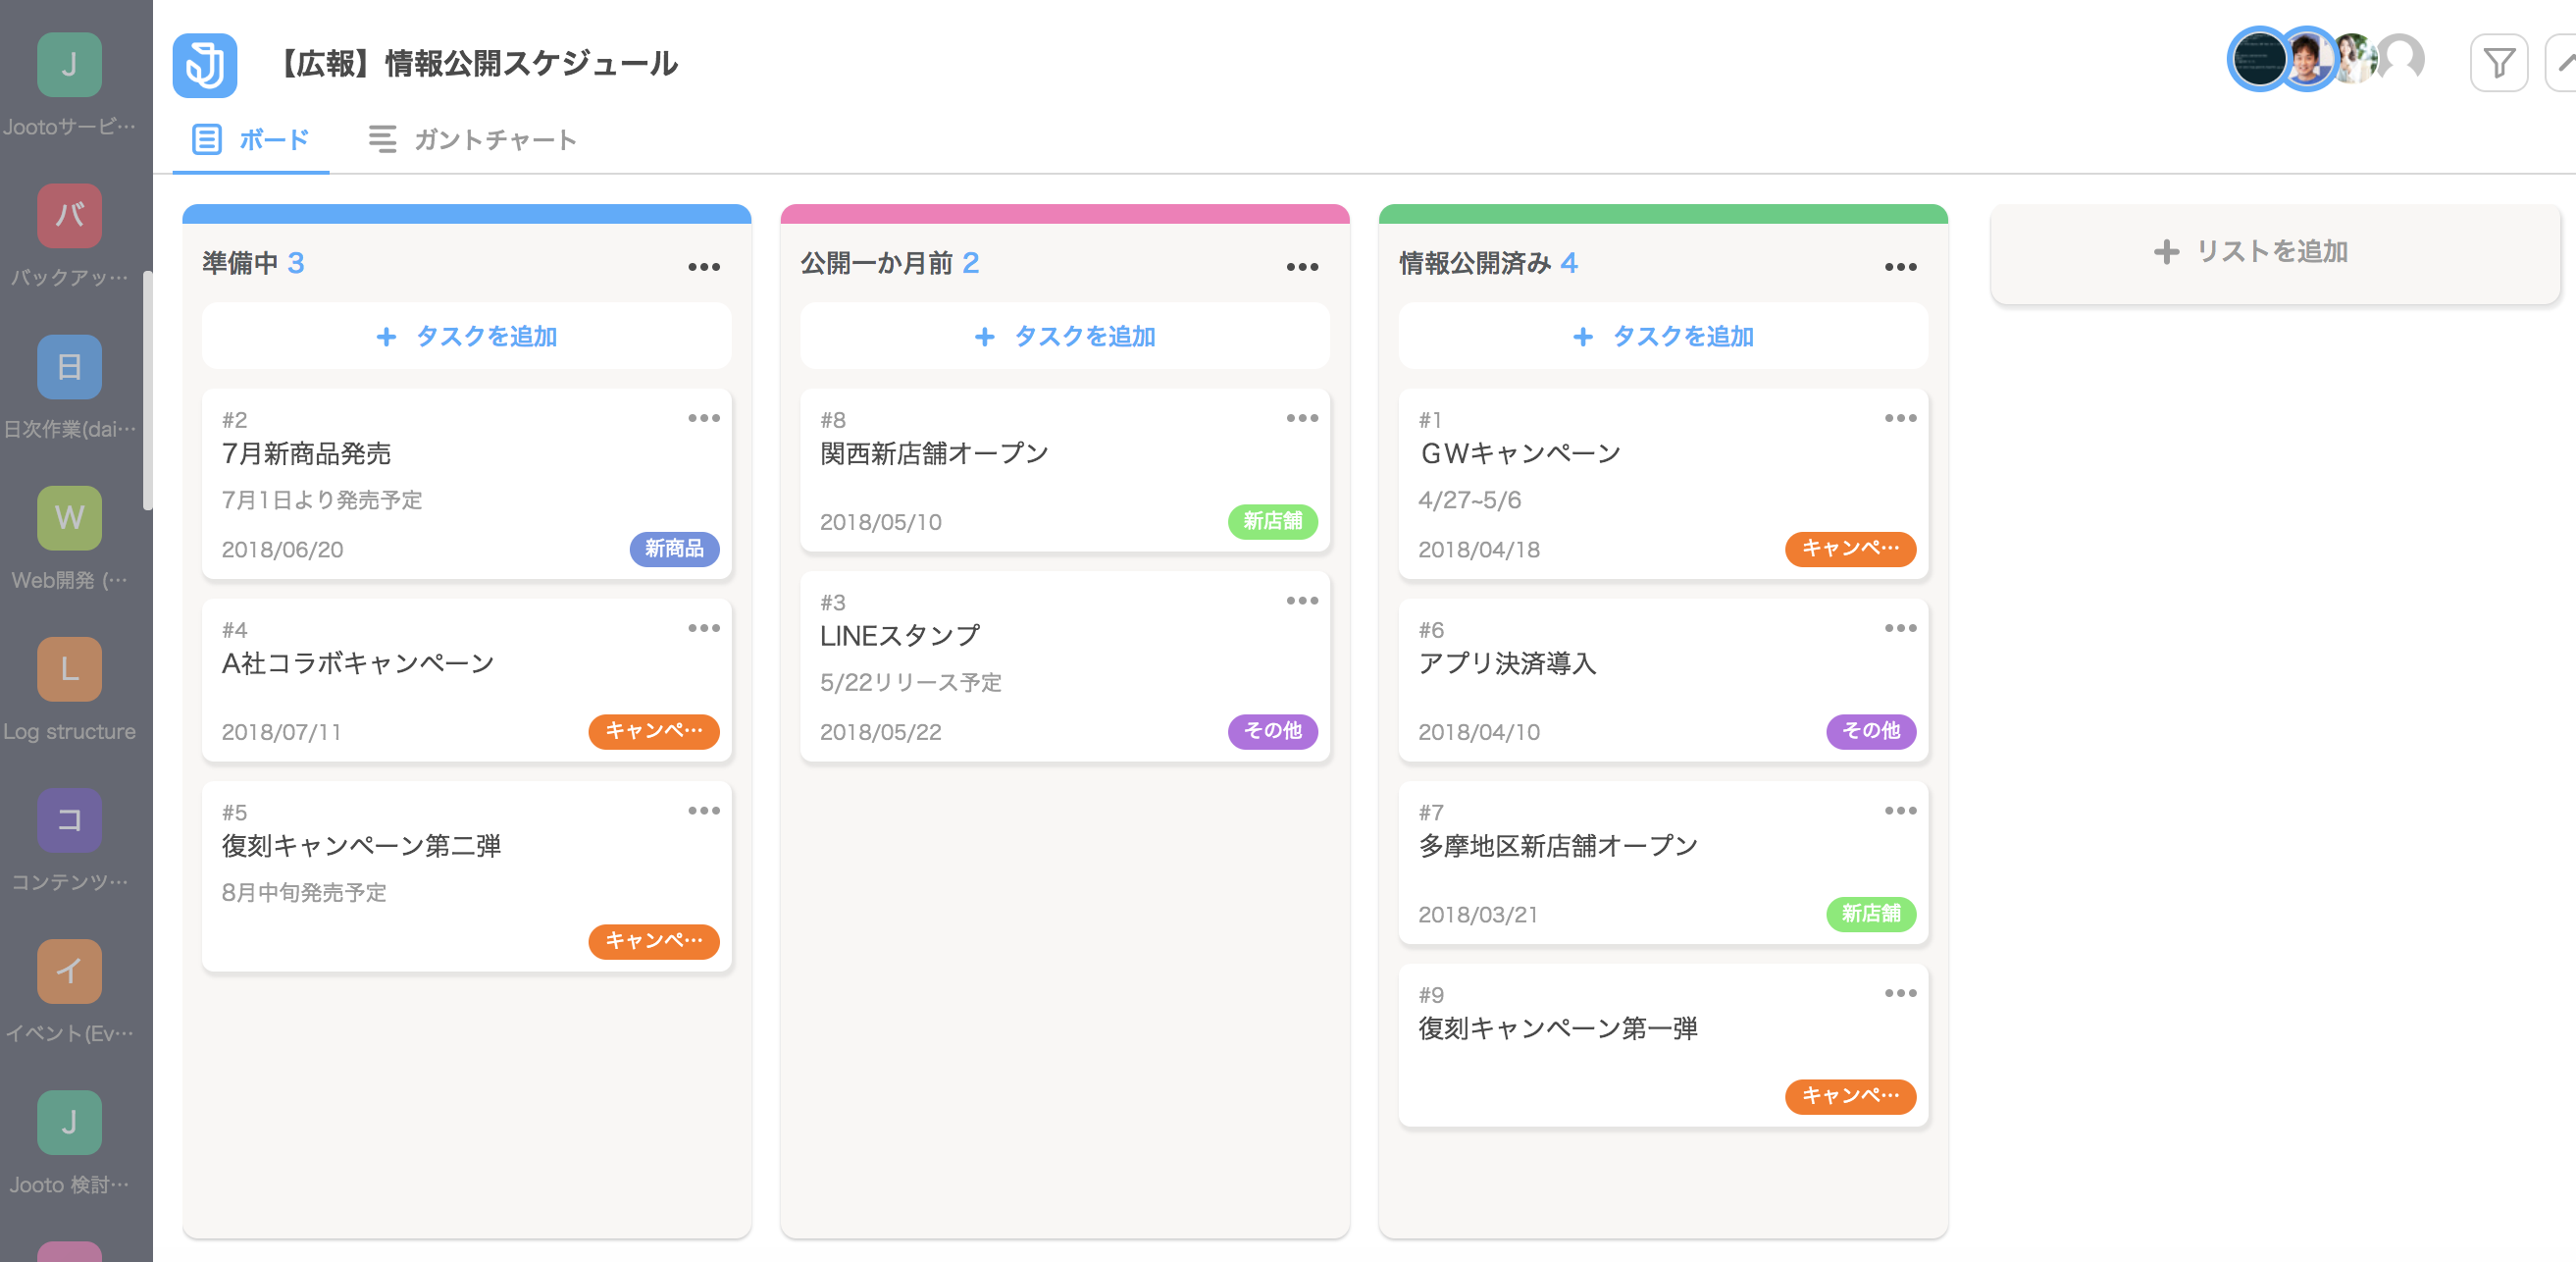Switch to the ガントチャート tab
The height and width of the screenshot is (1262, 2576).
[x=473, y=139]
